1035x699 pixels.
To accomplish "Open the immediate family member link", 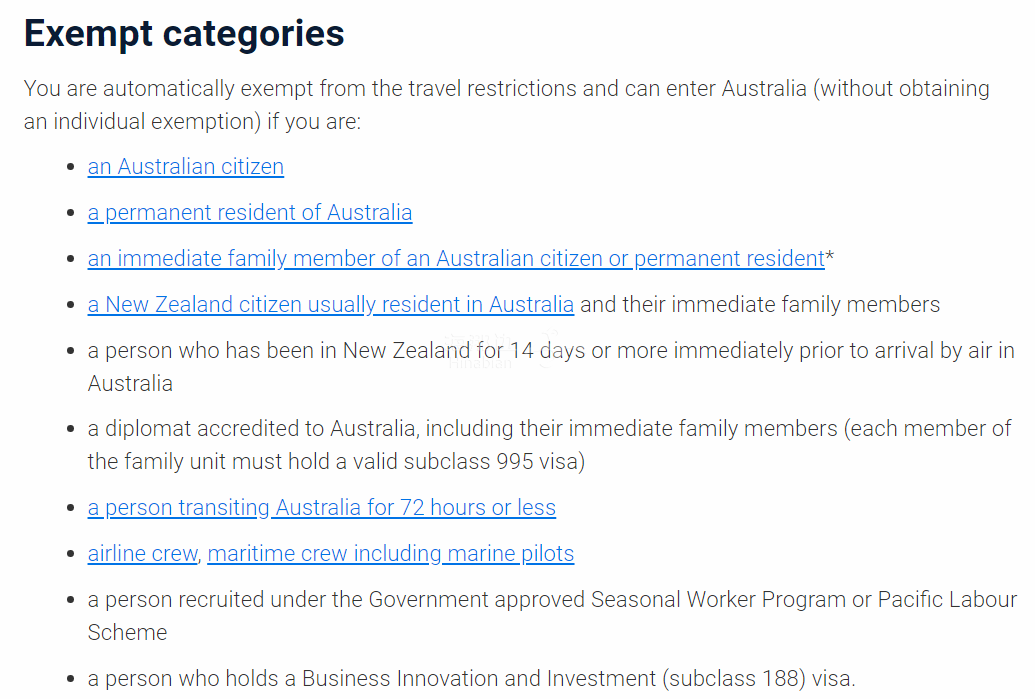I will [455, 259].
